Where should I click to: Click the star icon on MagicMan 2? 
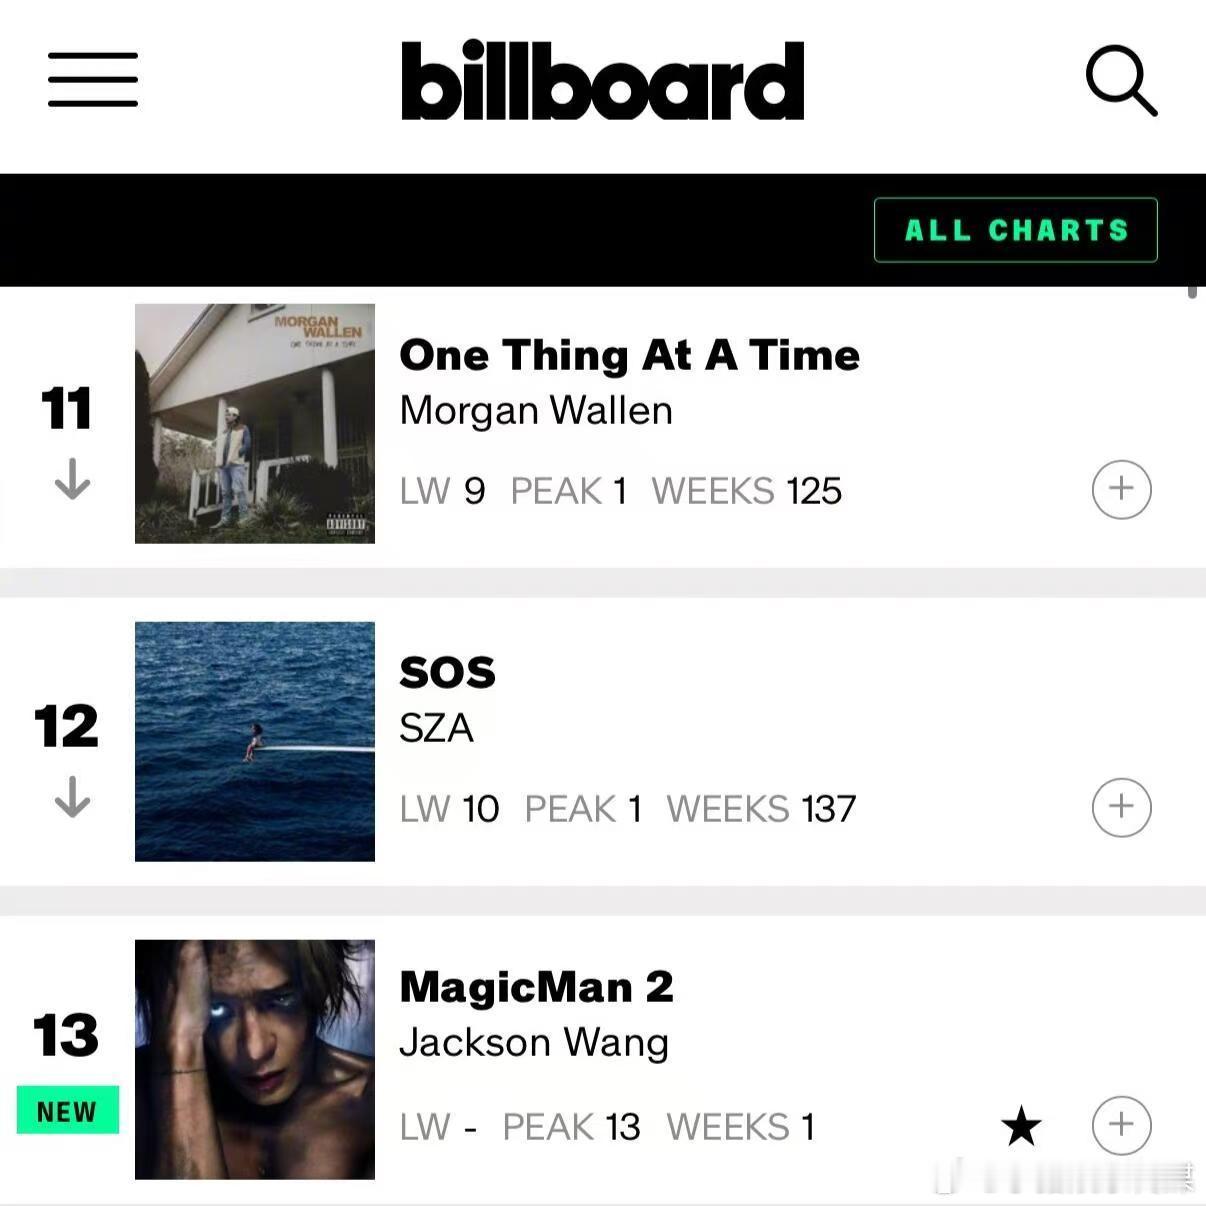tap(1021, 1127)
